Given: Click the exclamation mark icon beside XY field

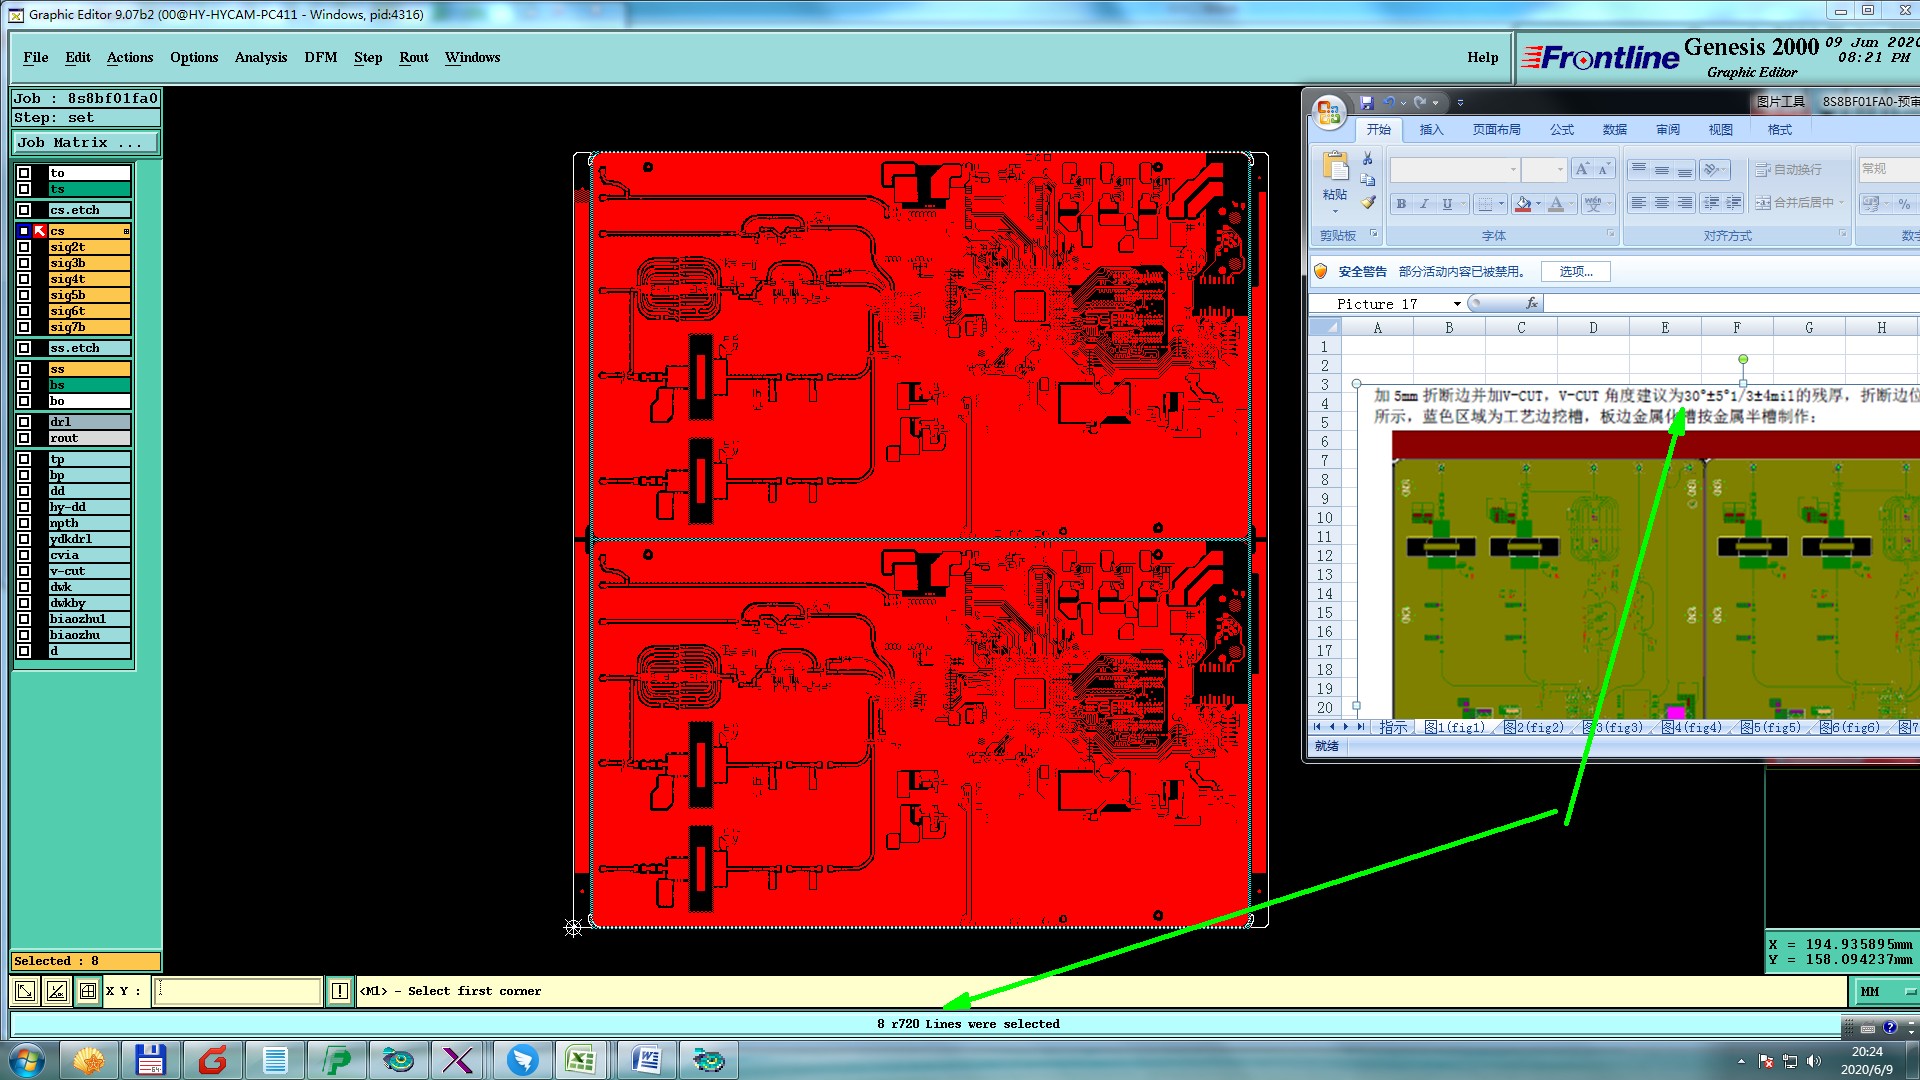Looking at the screenshot, I should [340, 991].
